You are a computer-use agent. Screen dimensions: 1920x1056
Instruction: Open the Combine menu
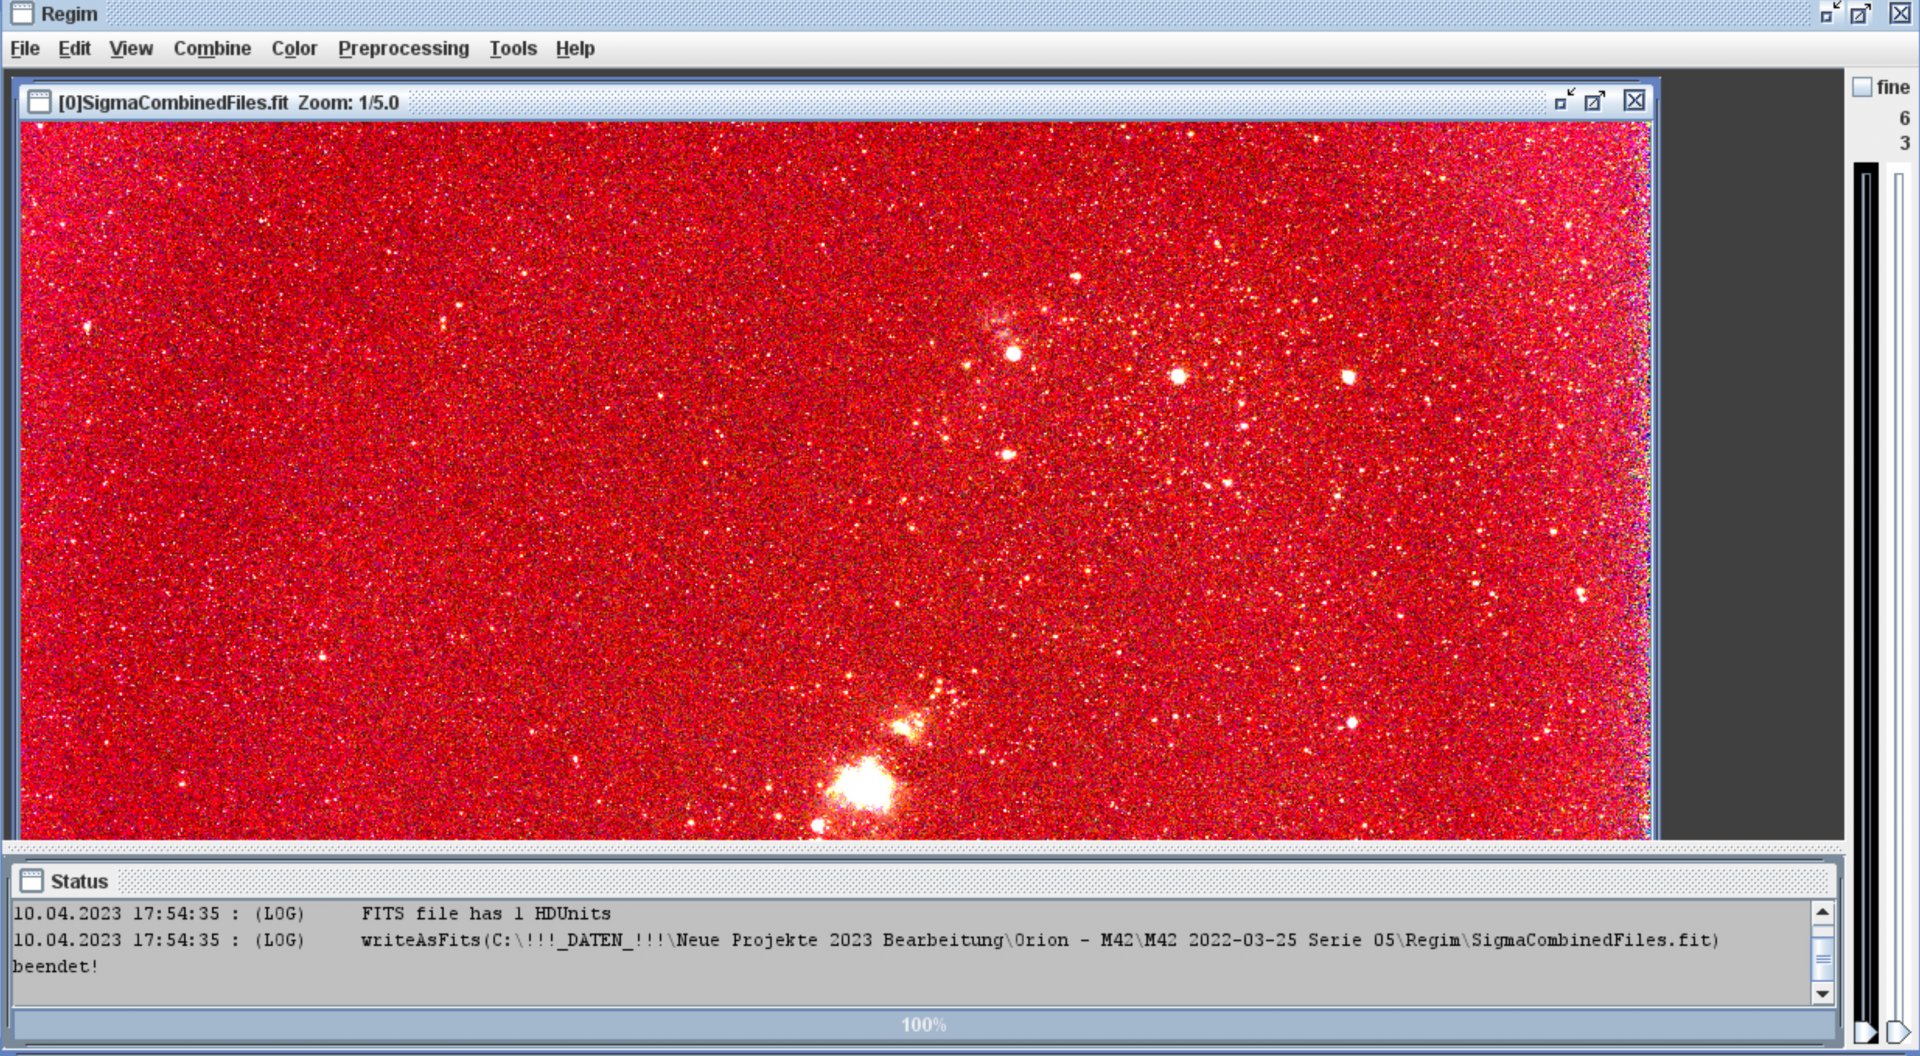pyautogui.click(x=212, y=48)
